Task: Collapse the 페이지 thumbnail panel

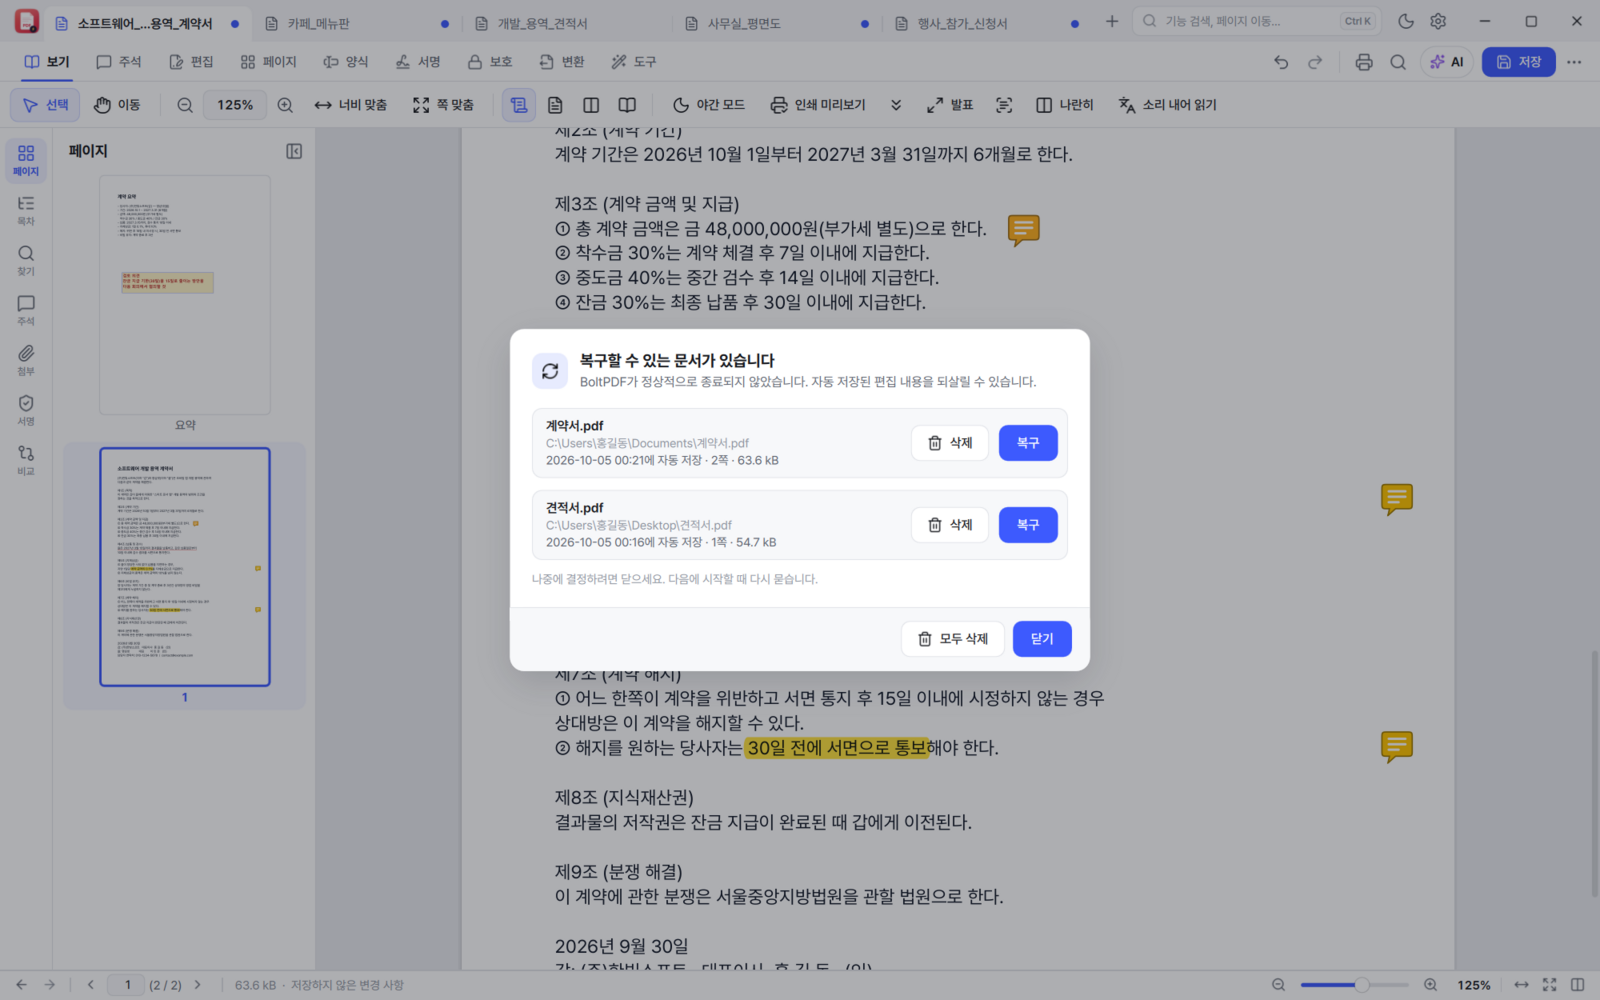Action: (294, 151)
